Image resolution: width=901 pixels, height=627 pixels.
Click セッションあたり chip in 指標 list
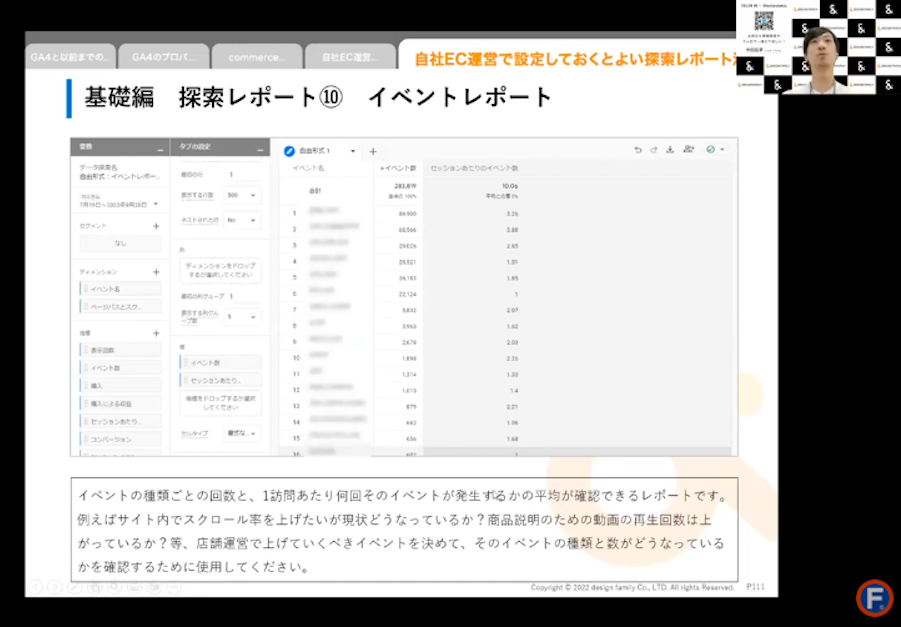tap(120, 421)
